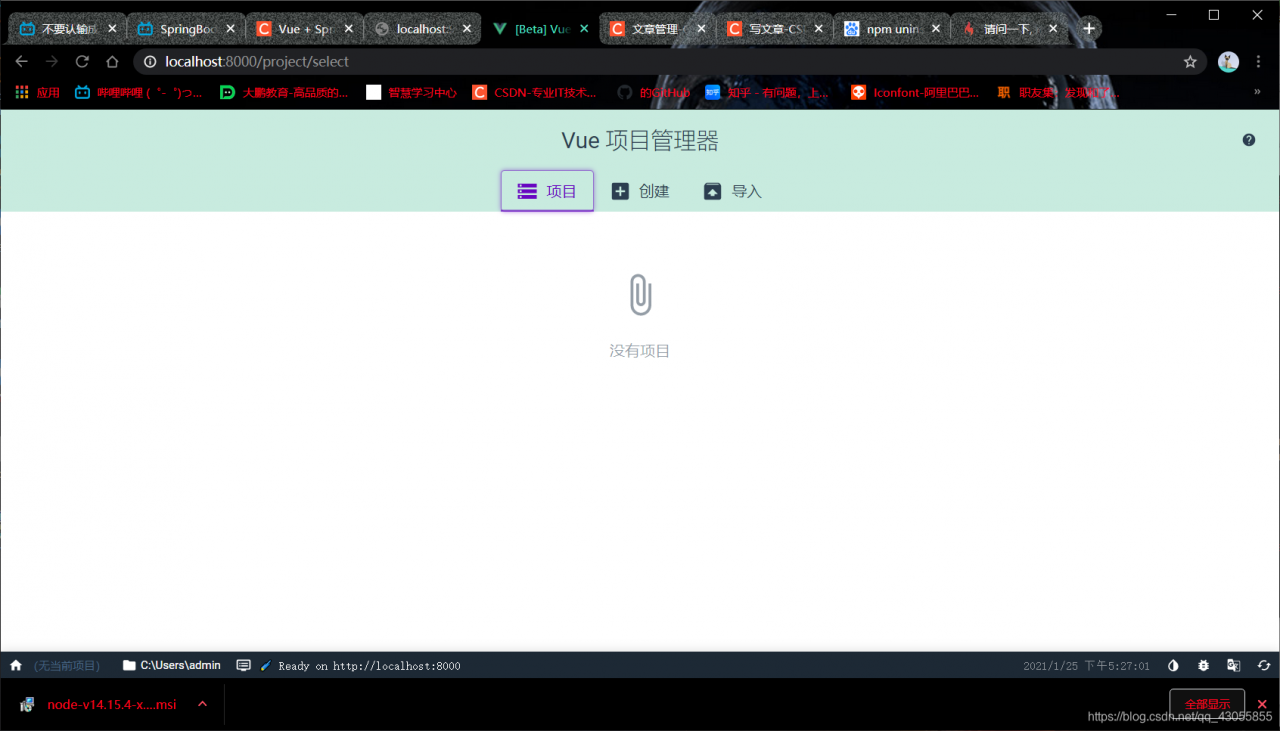Expand the node-v14.15.4 download chevron
1280x731 pixels.
pos(202,704)
